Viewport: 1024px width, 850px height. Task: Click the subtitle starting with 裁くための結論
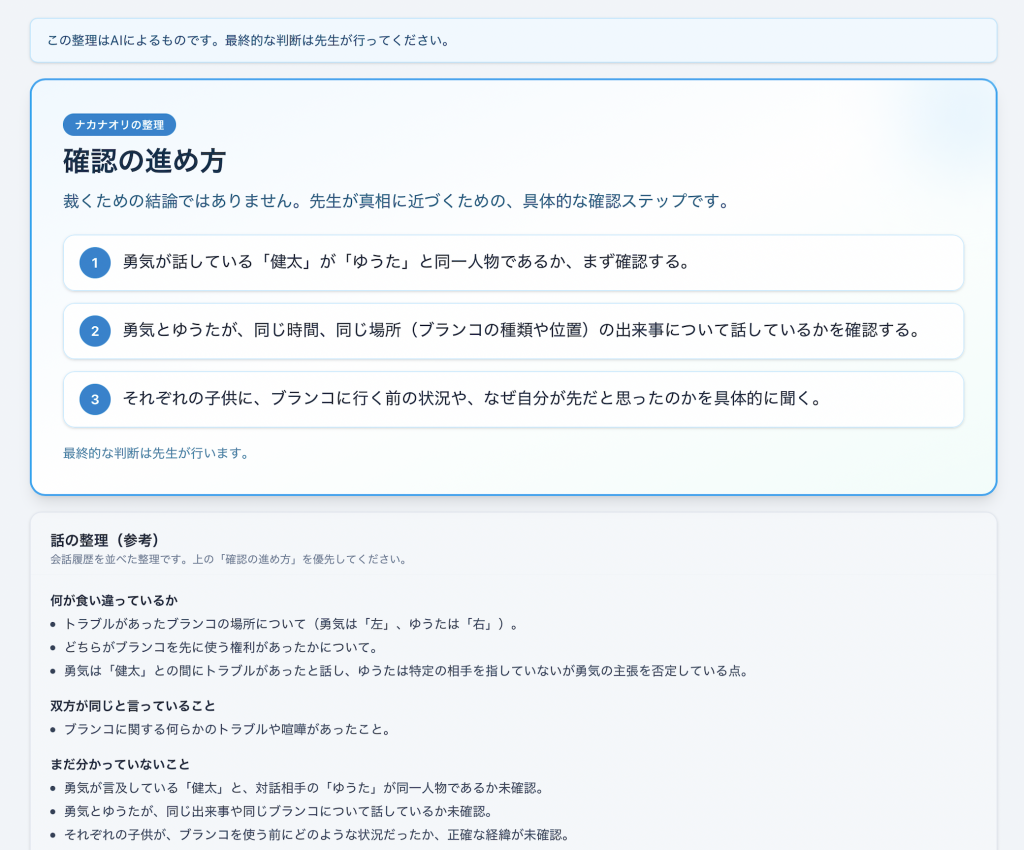coord(396,201)
